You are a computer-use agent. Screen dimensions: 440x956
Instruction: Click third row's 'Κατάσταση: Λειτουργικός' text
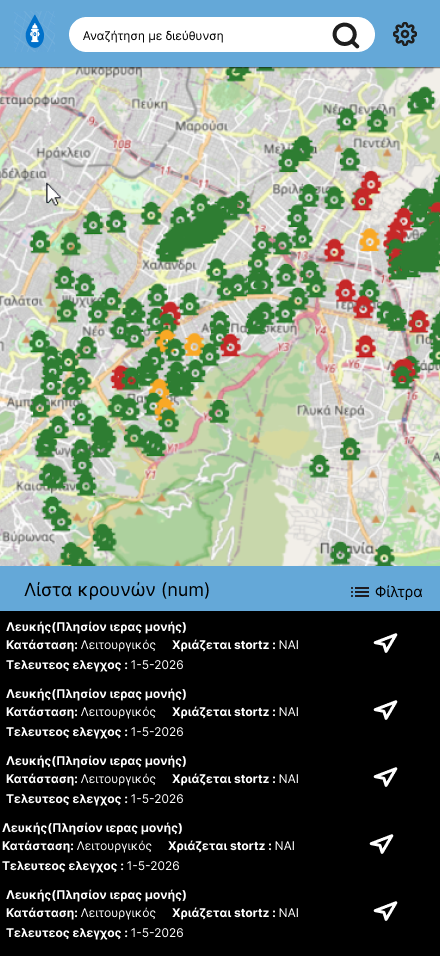click(81, 779)
